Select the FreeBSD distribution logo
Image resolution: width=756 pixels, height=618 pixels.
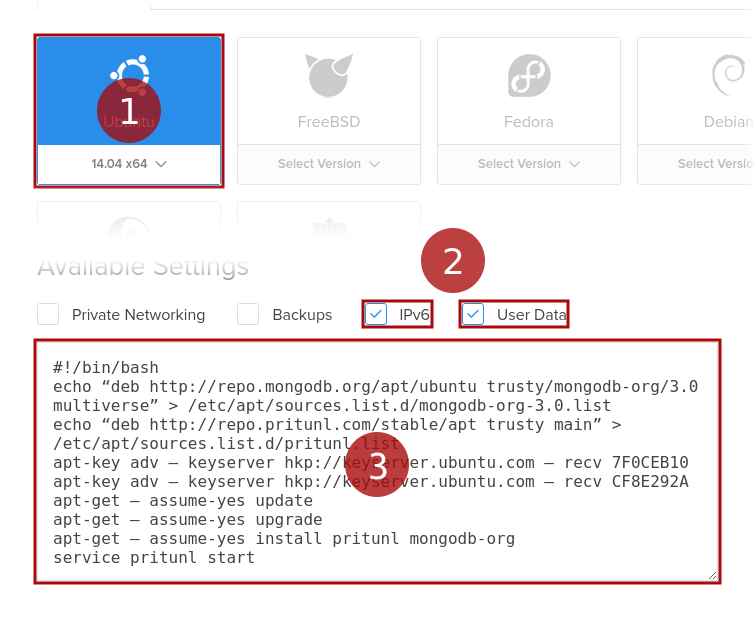[329, 75]
